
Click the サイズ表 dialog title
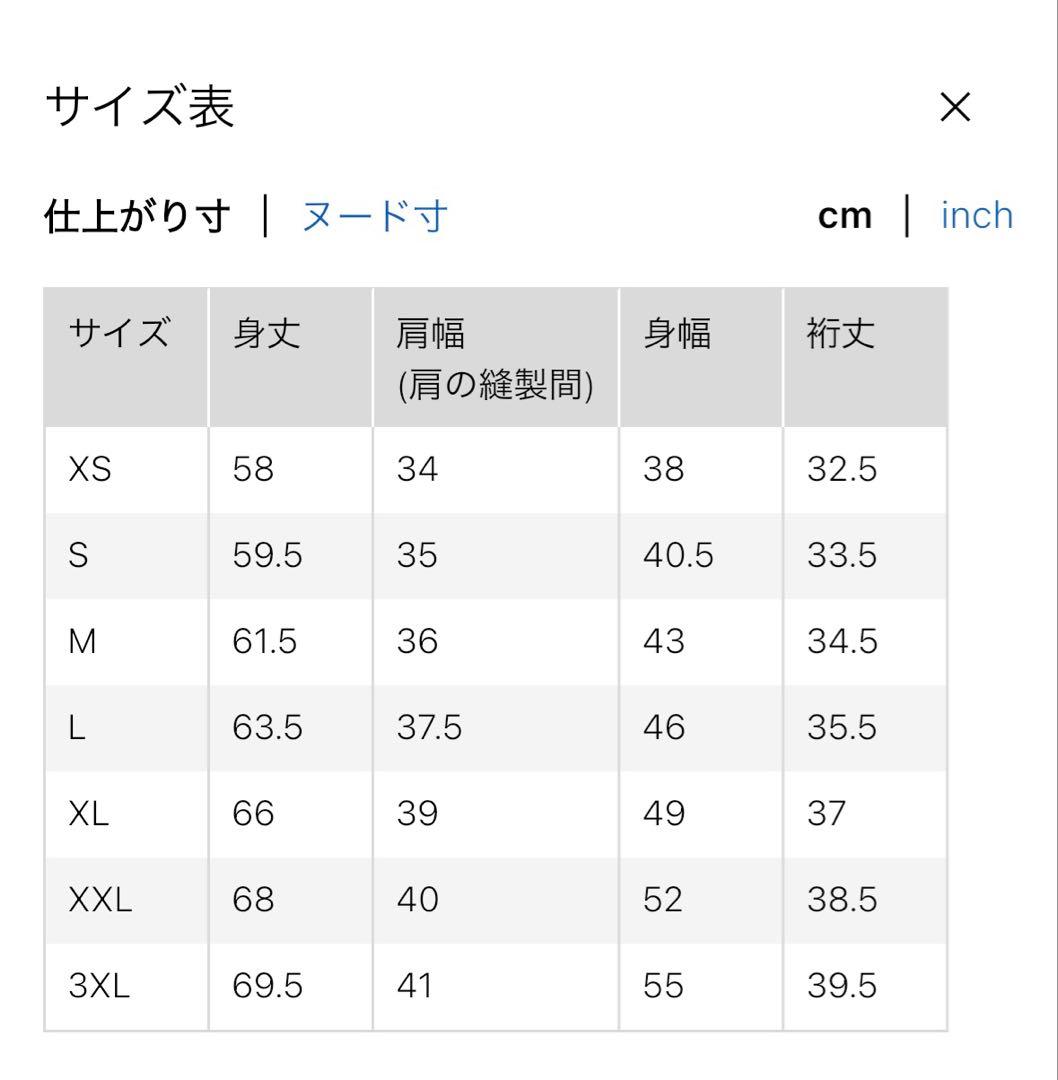[140, 107]
